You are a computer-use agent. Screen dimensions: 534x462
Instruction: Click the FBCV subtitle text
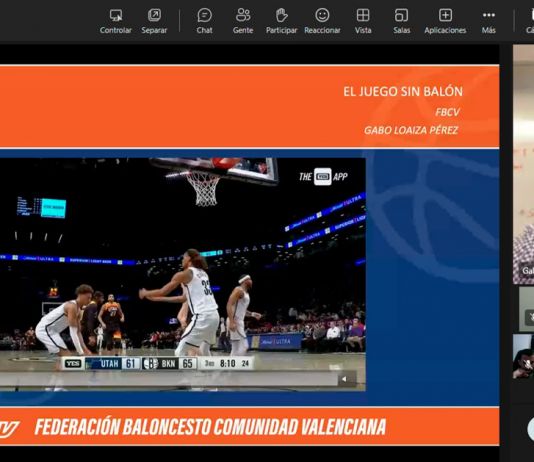pos(447,112)
